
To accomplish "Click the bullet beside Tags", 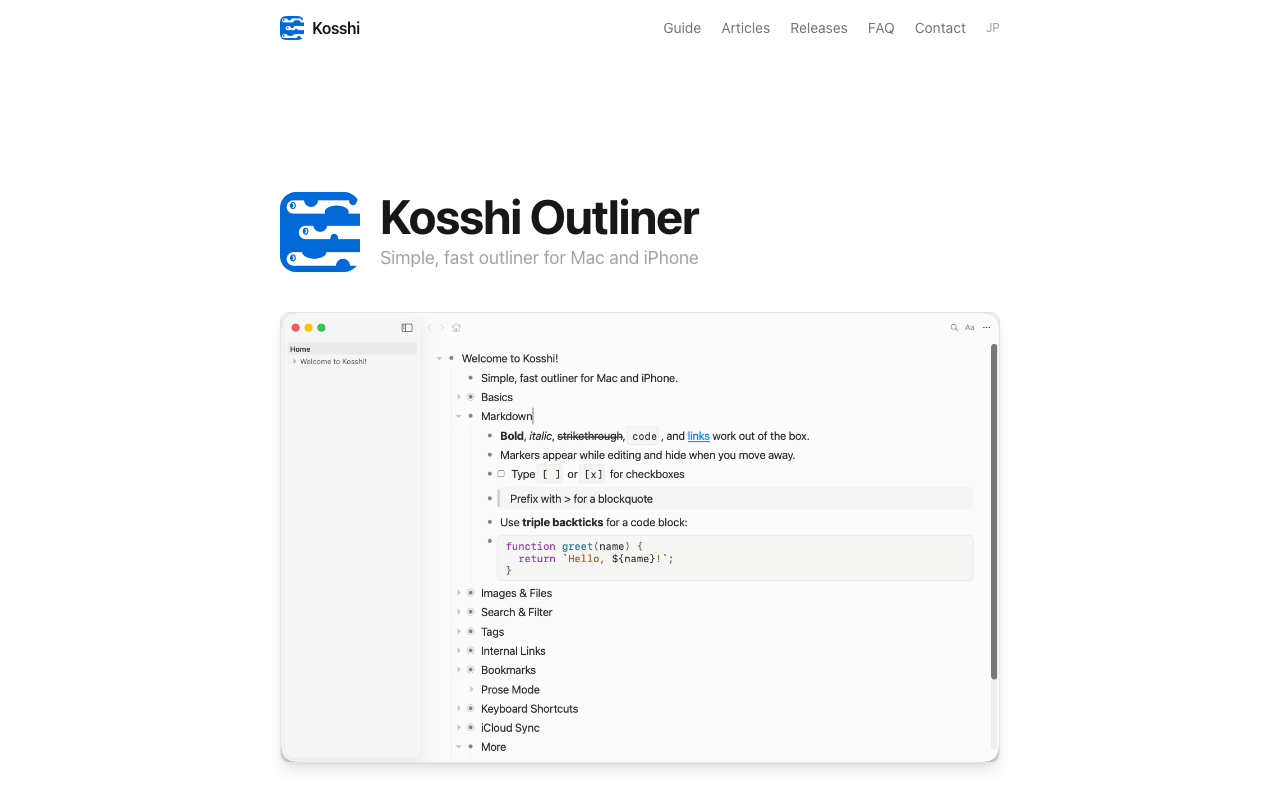I will pyautogui.click(x=471, y=632).
